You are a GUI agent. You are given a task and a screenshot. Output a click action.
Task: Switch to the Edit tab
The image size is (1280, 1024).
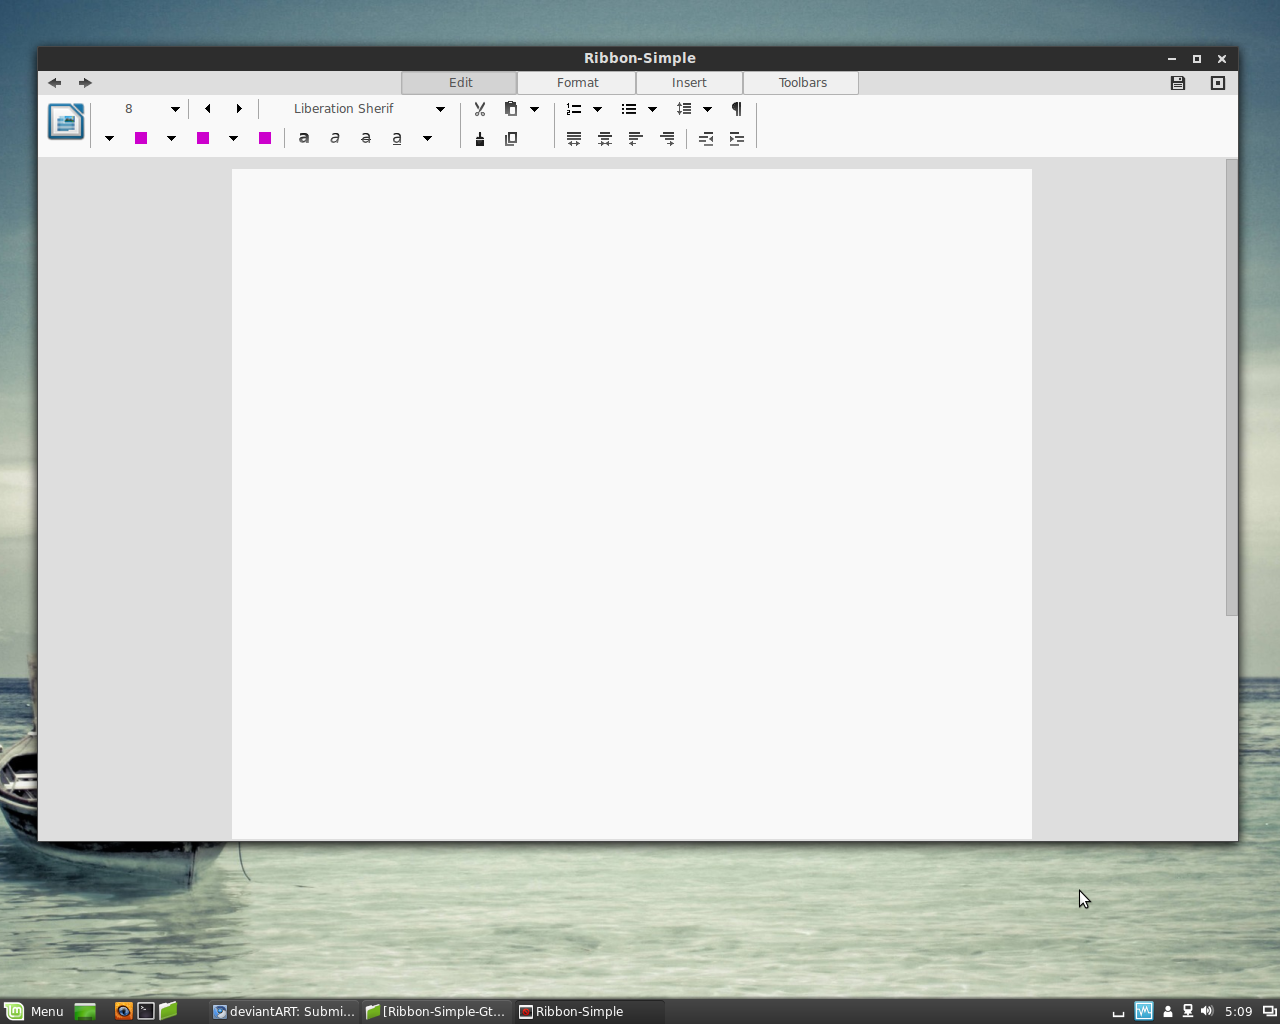(x=460, y=83)
